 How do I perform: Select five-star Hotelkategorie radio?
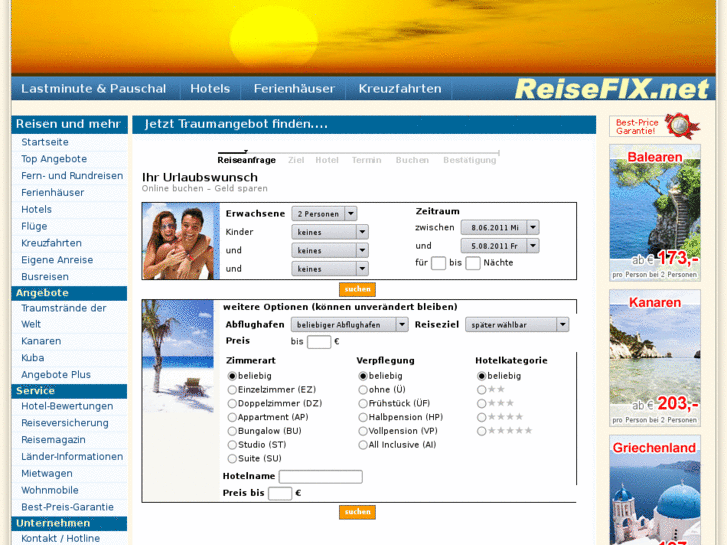481,431
